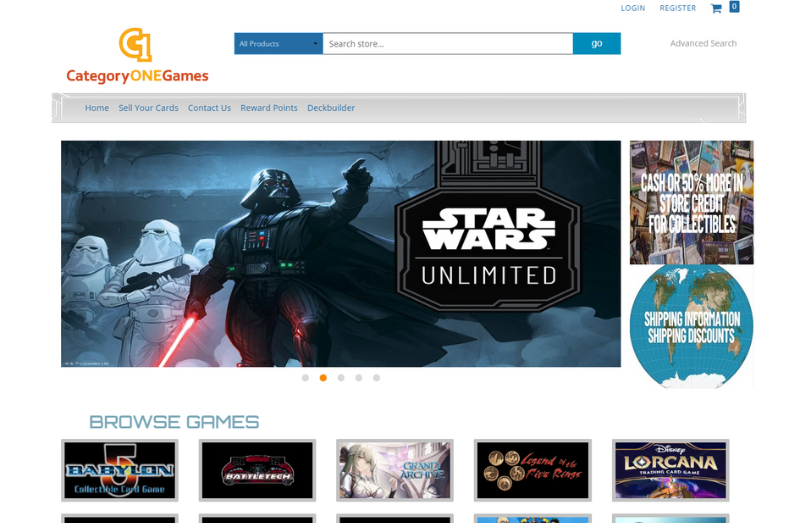This screenshot has width=800, height=523.
Task: Click the go search button
Action: pos(596,43)
